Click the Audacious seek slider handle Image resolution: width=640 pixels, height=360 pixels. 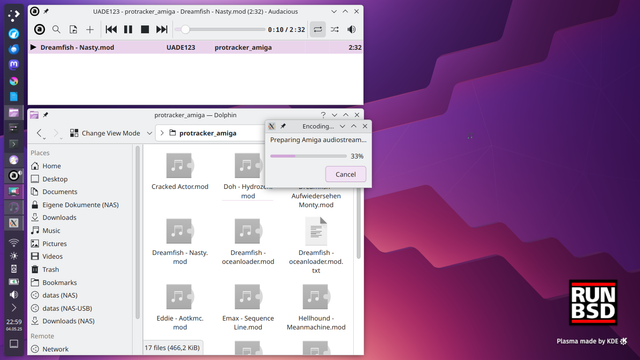pos(185,29)
